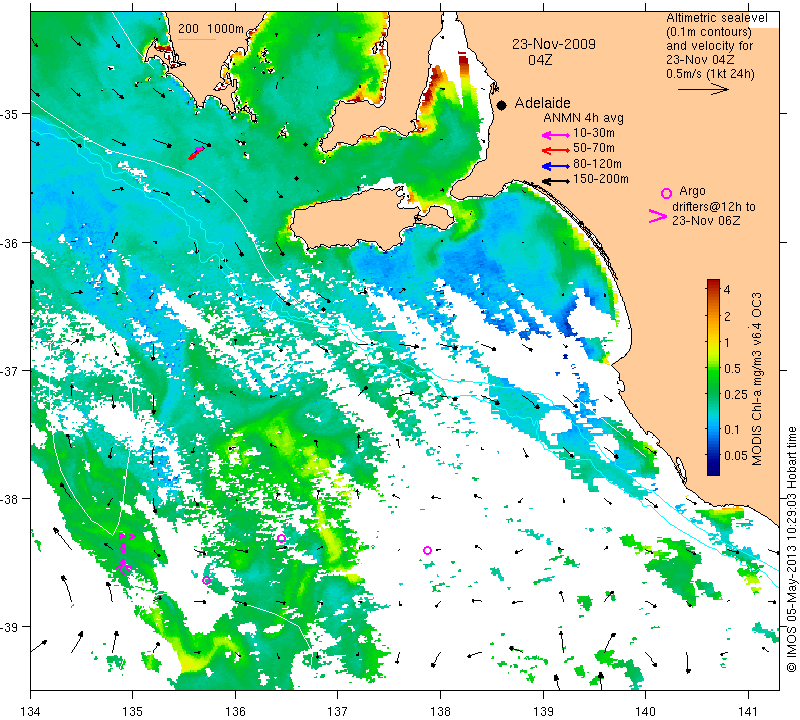Click the Argo float circle near 135.7E 38.6S
This screenshot has width=800, height=720.
206,580
